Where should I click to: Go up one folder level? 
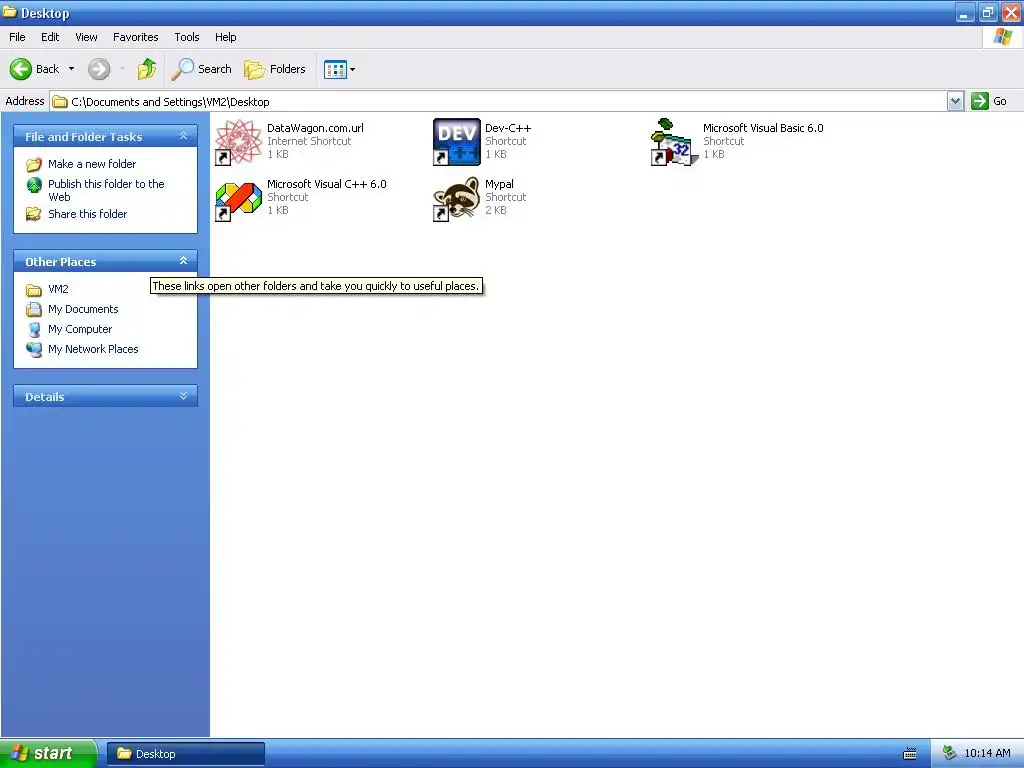147,69
